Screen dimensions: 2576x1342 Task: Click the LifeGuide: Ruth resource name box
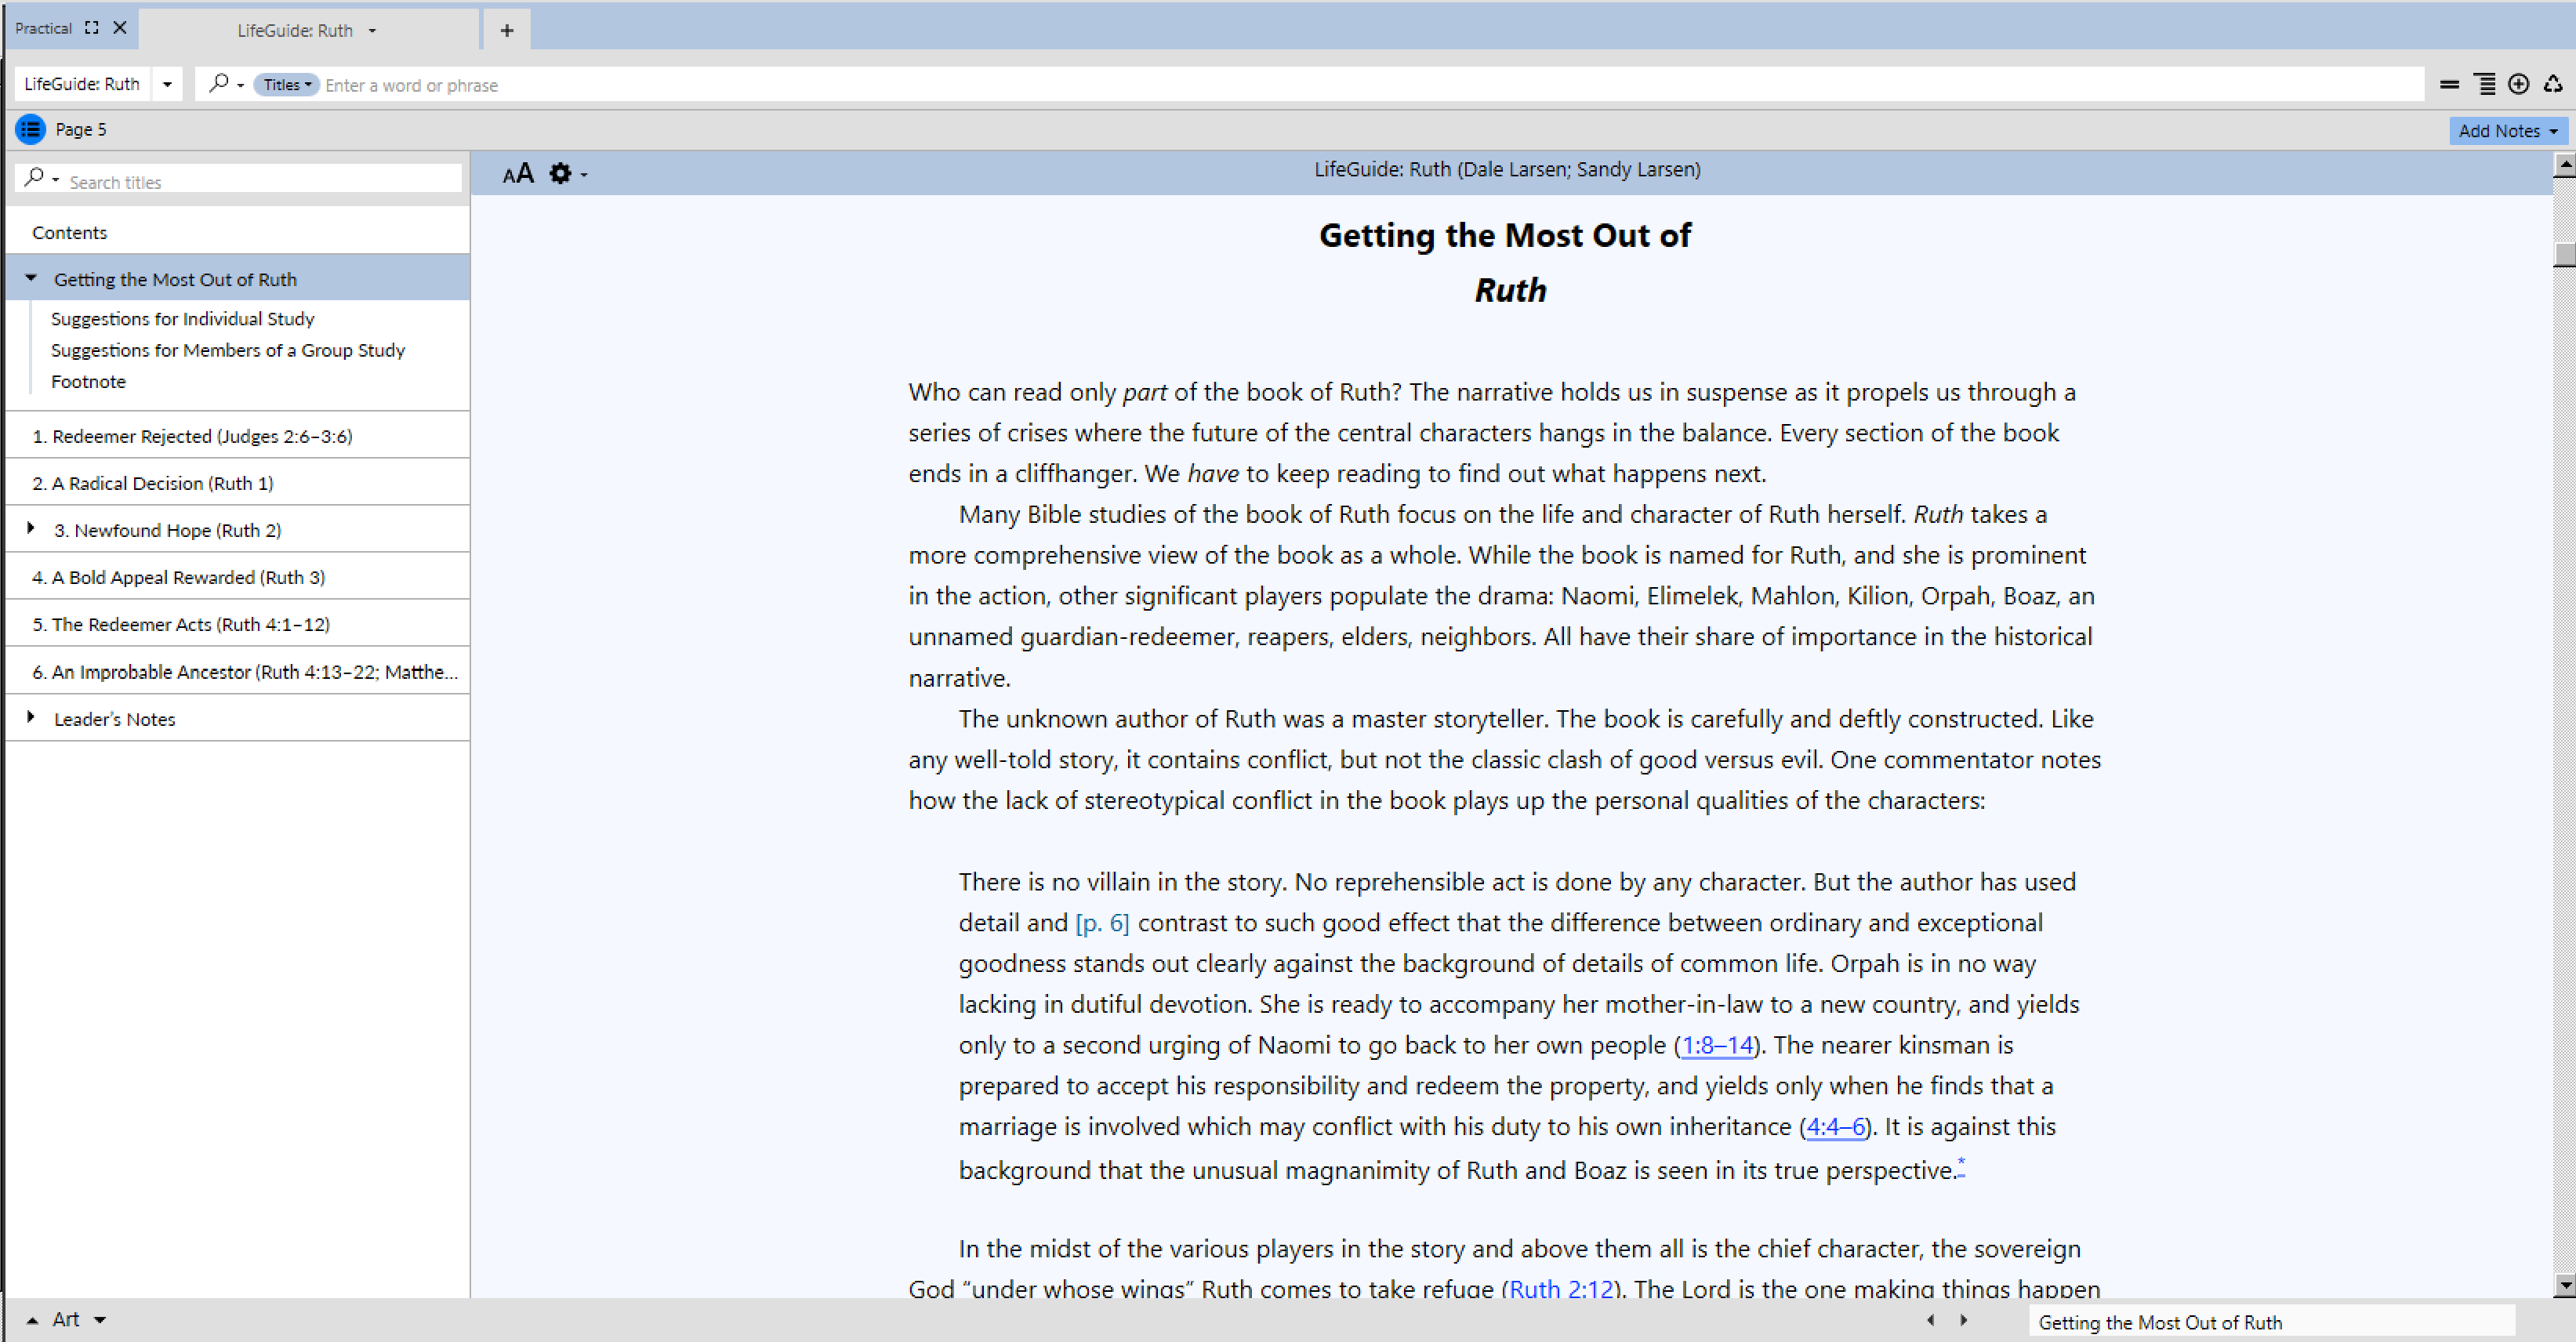[x=82, y=84]
